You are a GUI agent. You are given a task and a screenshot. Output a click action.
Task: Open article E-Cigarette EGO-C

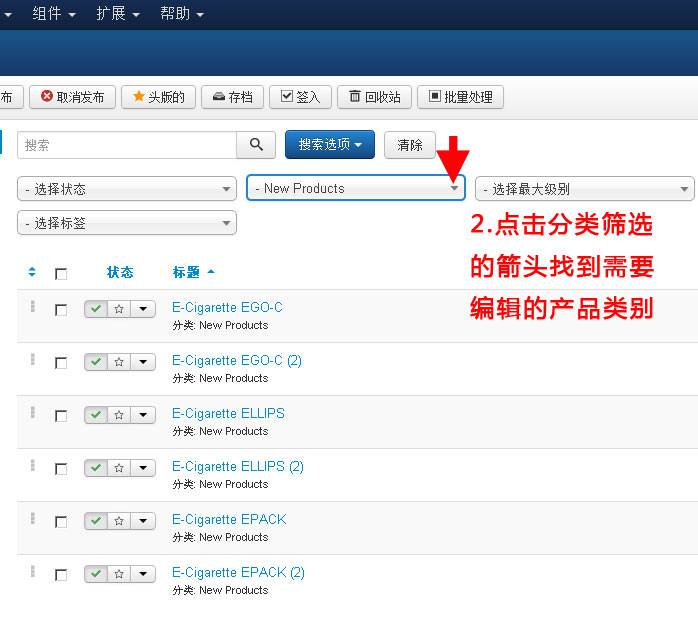coord(227,307)
